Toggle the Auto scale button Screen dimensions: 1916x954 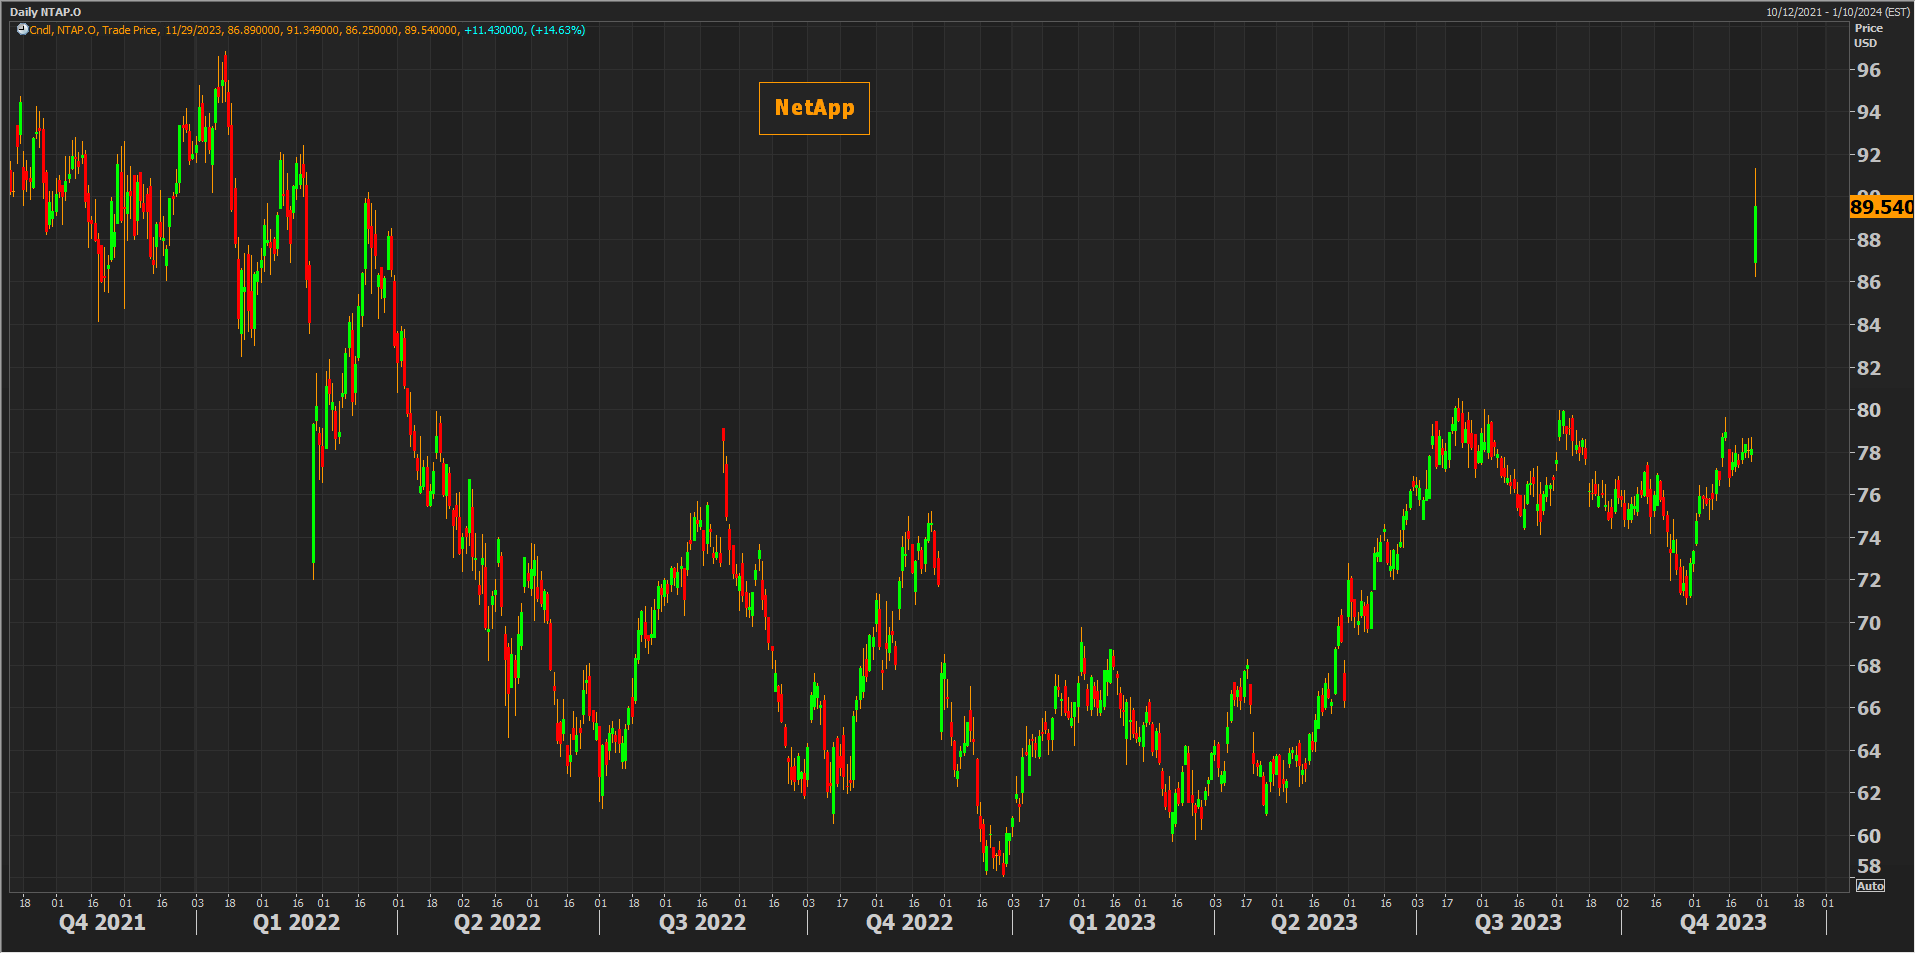1870,886
